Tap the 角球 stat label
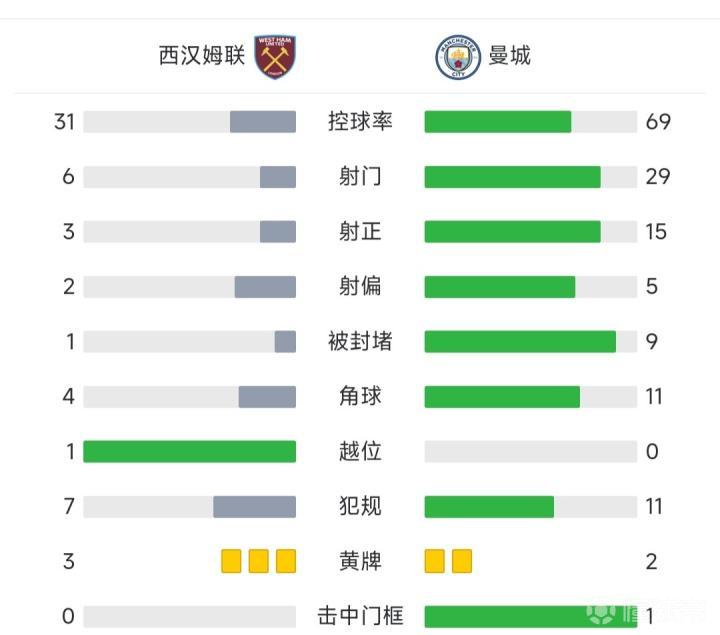 (x=360, y=397)
